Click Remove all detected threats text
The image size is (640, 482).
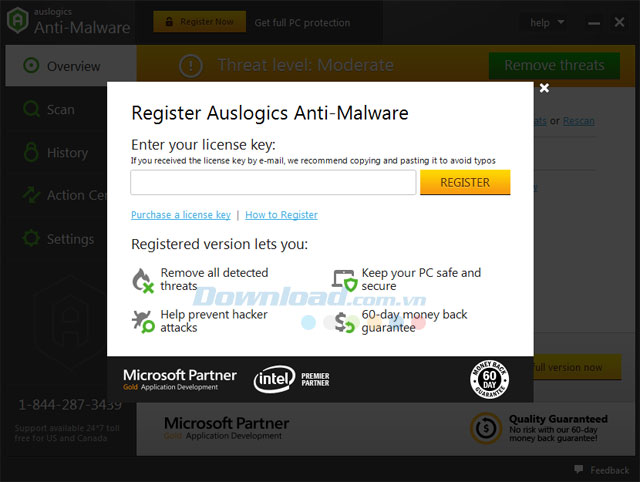(214, 279)
